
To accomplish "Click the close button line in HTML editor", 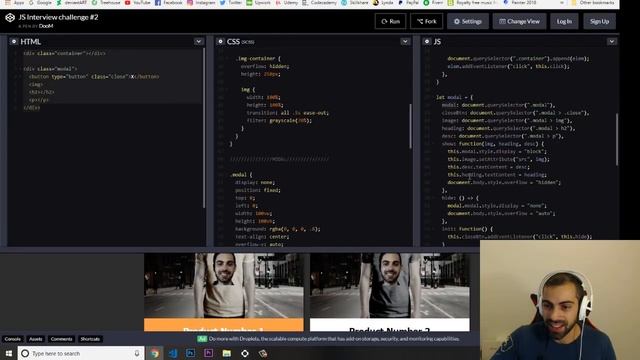I will (x=94, y=77).
